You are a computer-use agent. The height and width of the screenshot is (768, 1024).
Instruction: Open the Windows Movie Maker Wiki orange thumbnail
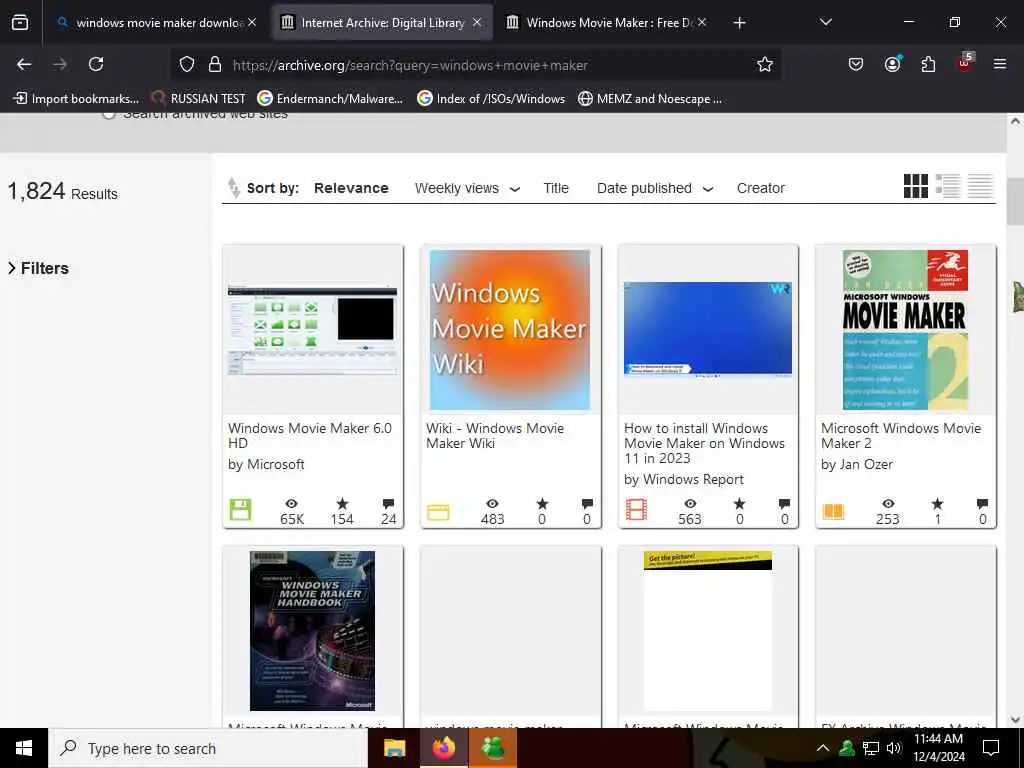point(509,330)
